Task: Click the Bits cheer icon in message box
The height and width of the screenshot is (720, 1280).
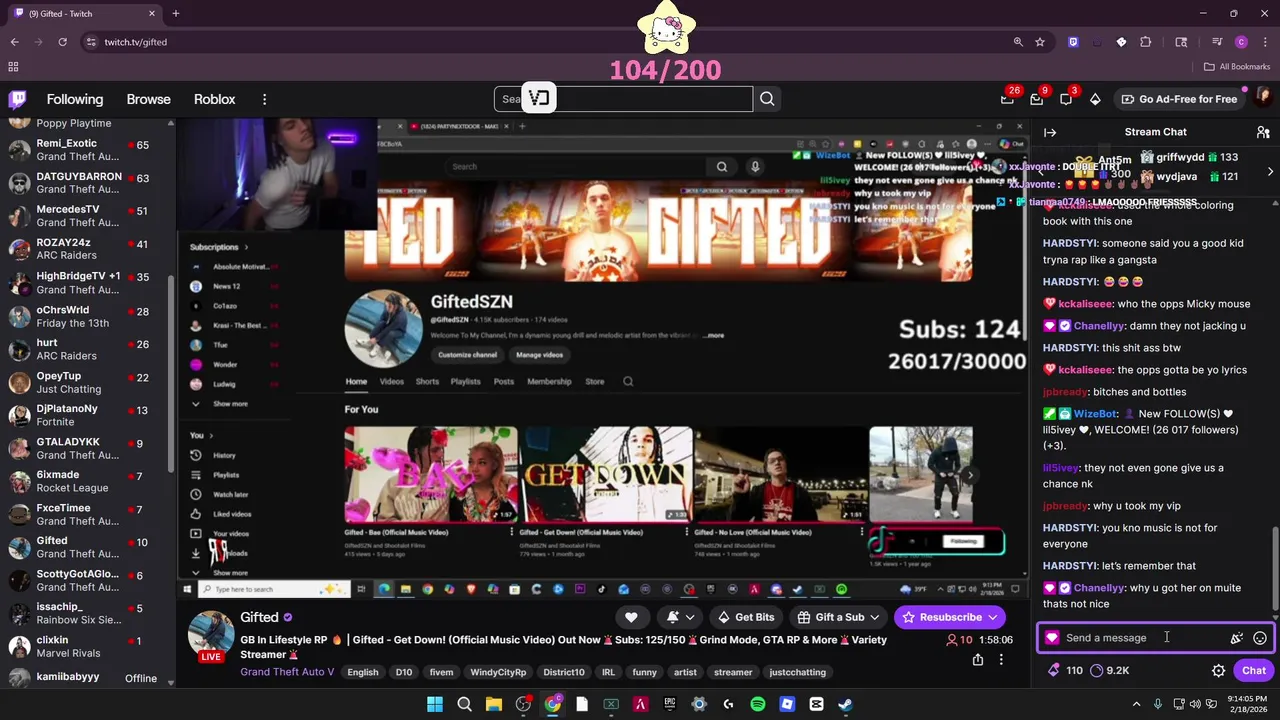Action: (x=1237, y=638)
